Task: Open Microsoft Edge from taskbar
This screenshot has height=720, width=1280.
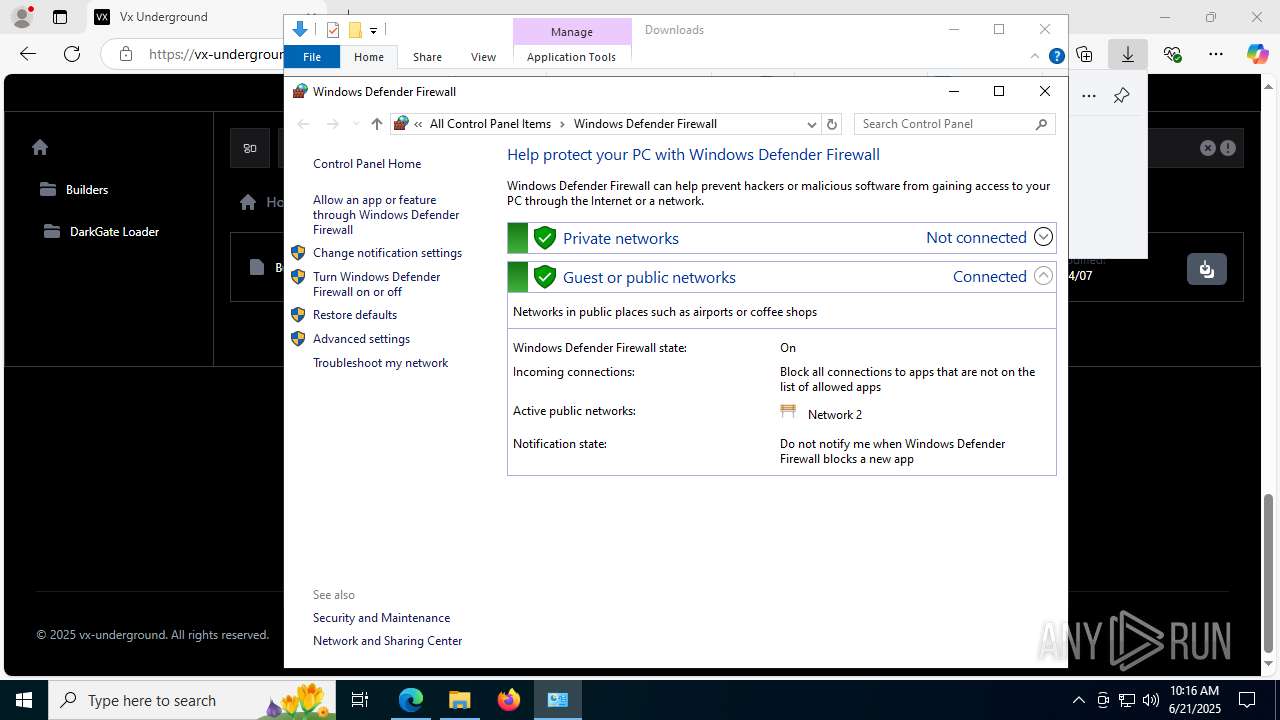Action: (x=411, y=700)
